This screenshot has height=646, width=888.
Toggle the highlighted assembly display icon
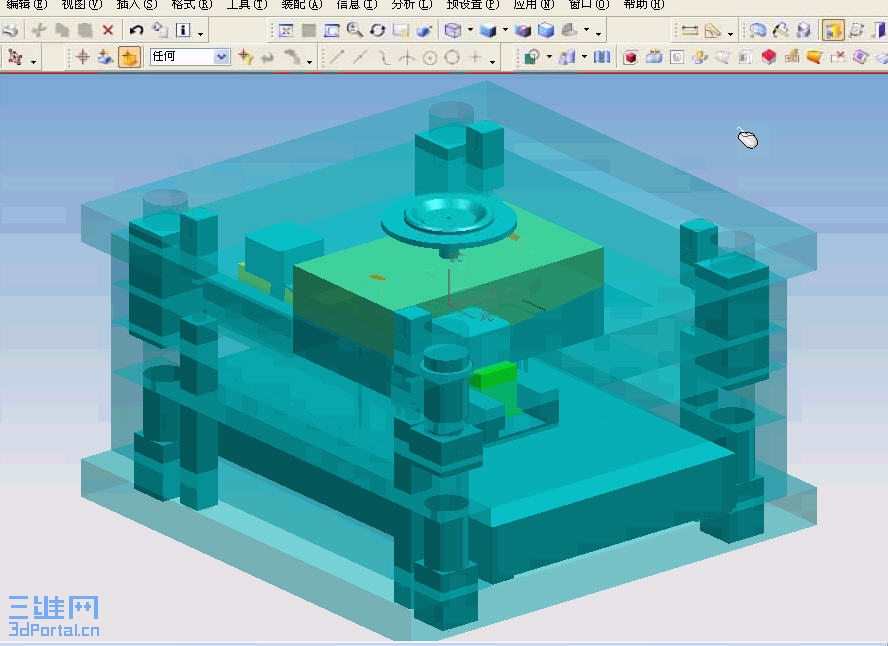click(x=832, y=30)
